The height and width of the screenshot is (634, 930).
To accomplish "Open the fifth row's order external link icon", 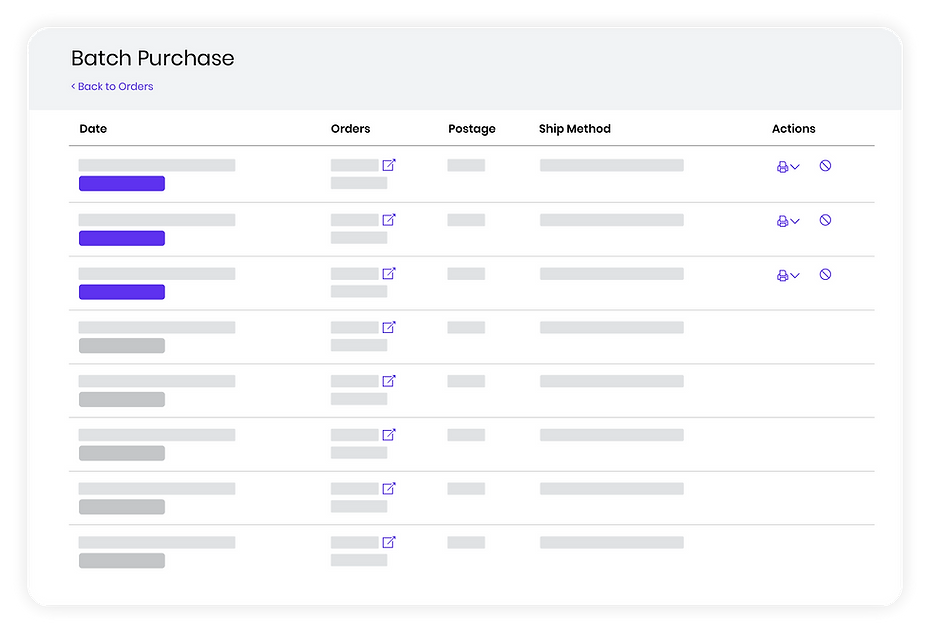I will [x=389, y=381].
